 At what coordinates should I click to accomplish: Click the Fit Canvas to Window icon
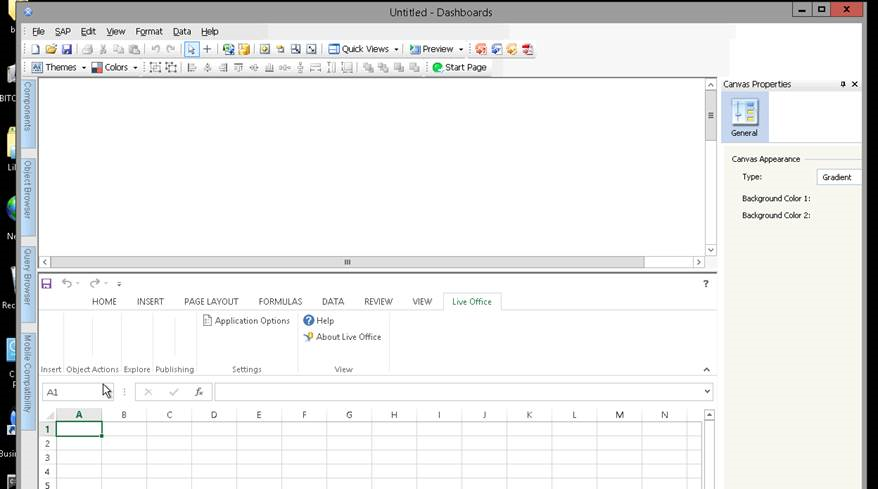311,49
